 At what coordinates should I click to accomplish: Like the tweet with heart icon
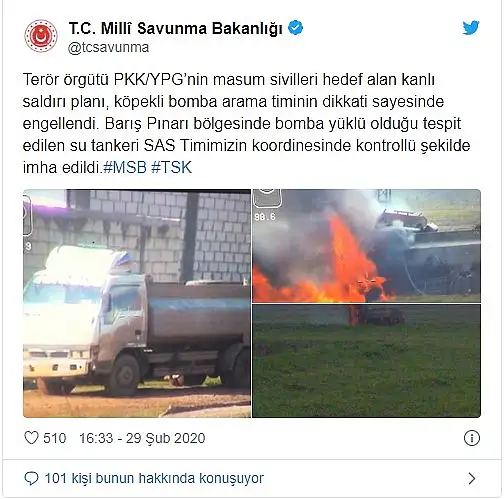pos(32,438)
